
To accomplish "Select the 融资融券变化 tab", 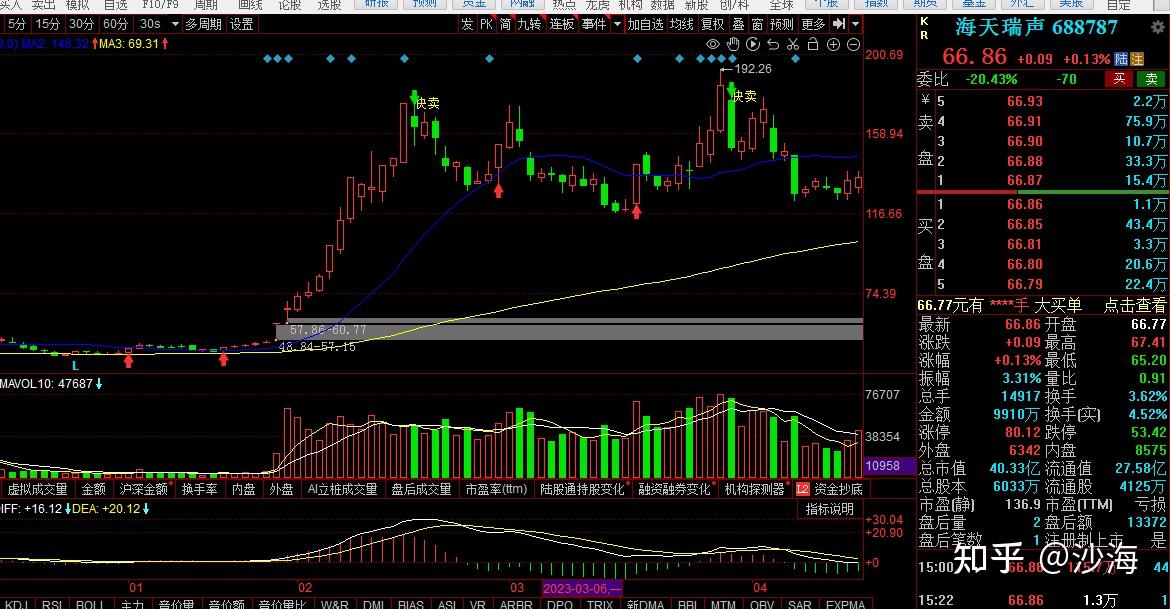I will click(675, 490).
